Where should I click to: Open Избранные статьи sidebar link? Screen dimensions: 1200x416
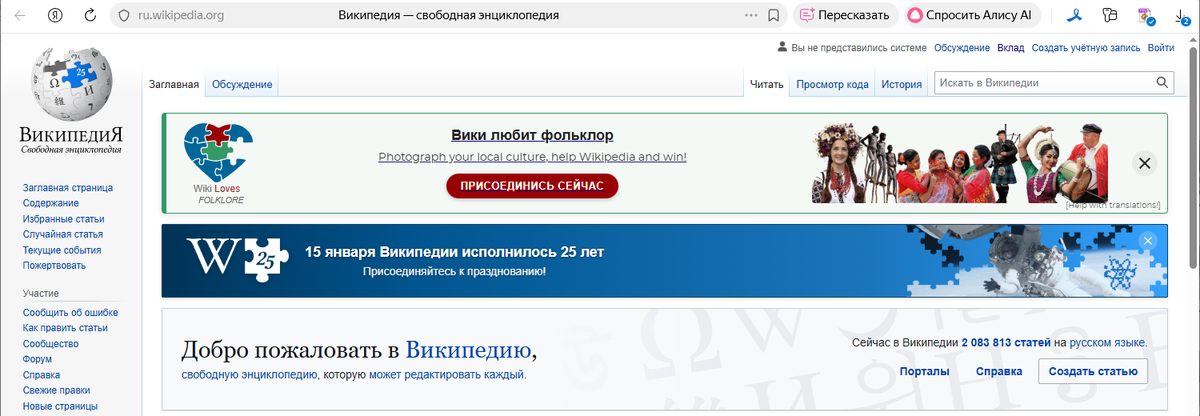coord(64,219)
